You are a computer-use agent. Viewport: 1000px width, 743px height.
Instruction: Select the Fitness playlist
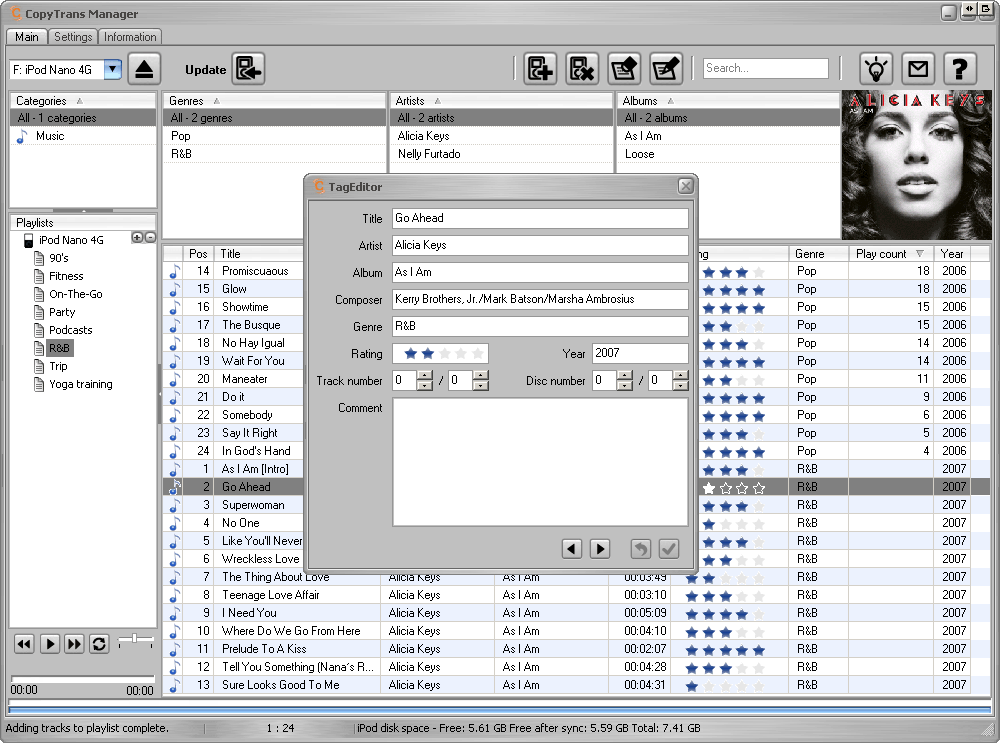click(x=66, y=276)
